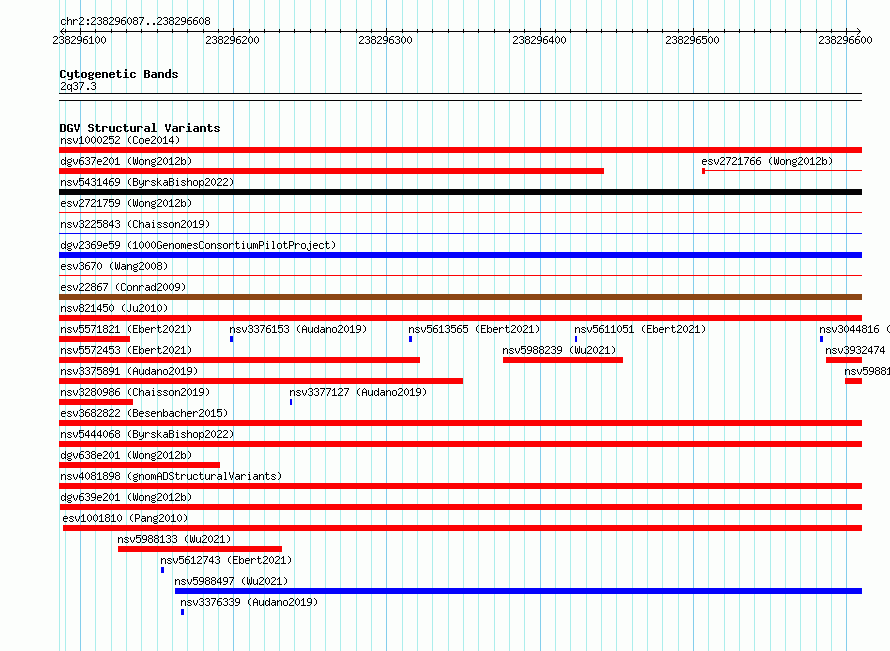Select esv2721759 (Wong2012b) label

click(x=126, y=203)
